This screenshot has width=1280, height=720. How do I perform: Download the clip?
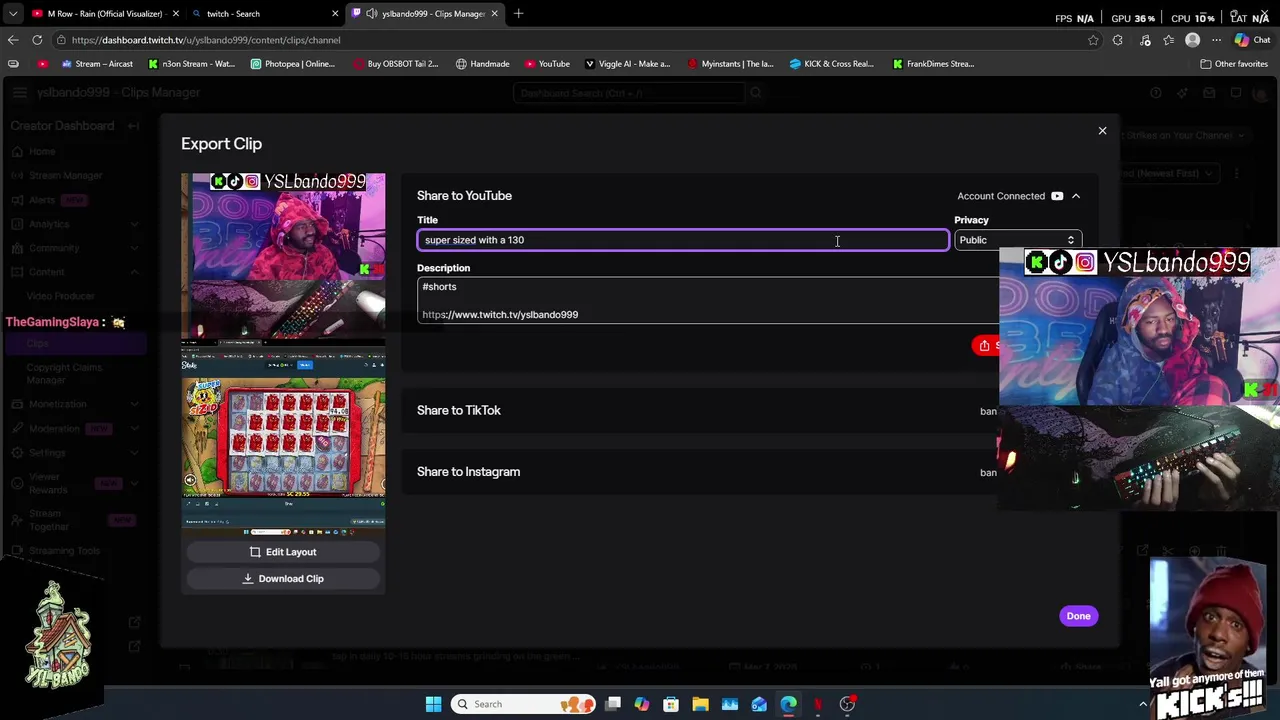point(283,579)
